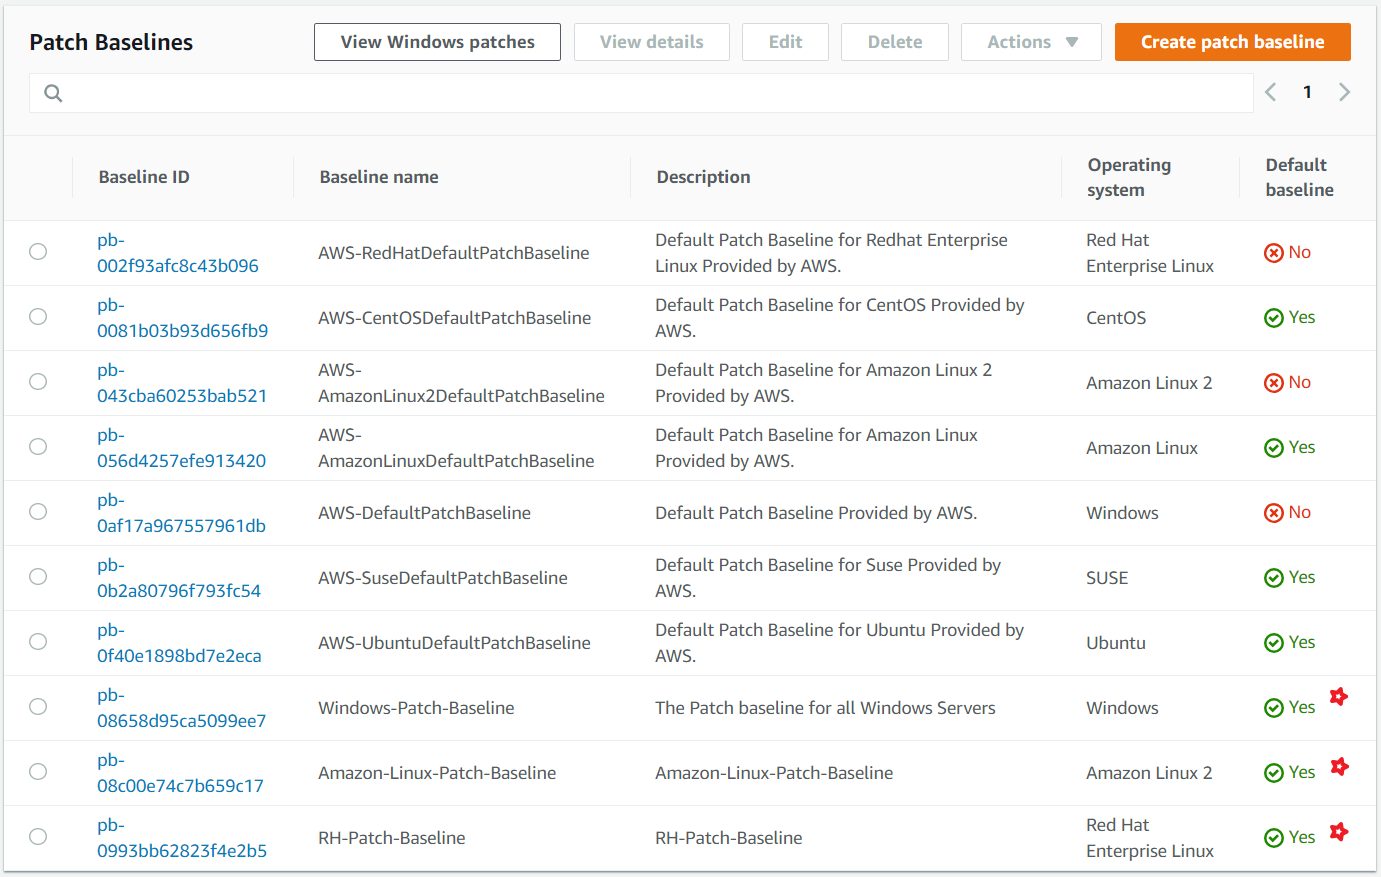Click Create patch baseline button
This screenshot has width=1381, height=877.
coord(1232,42)
